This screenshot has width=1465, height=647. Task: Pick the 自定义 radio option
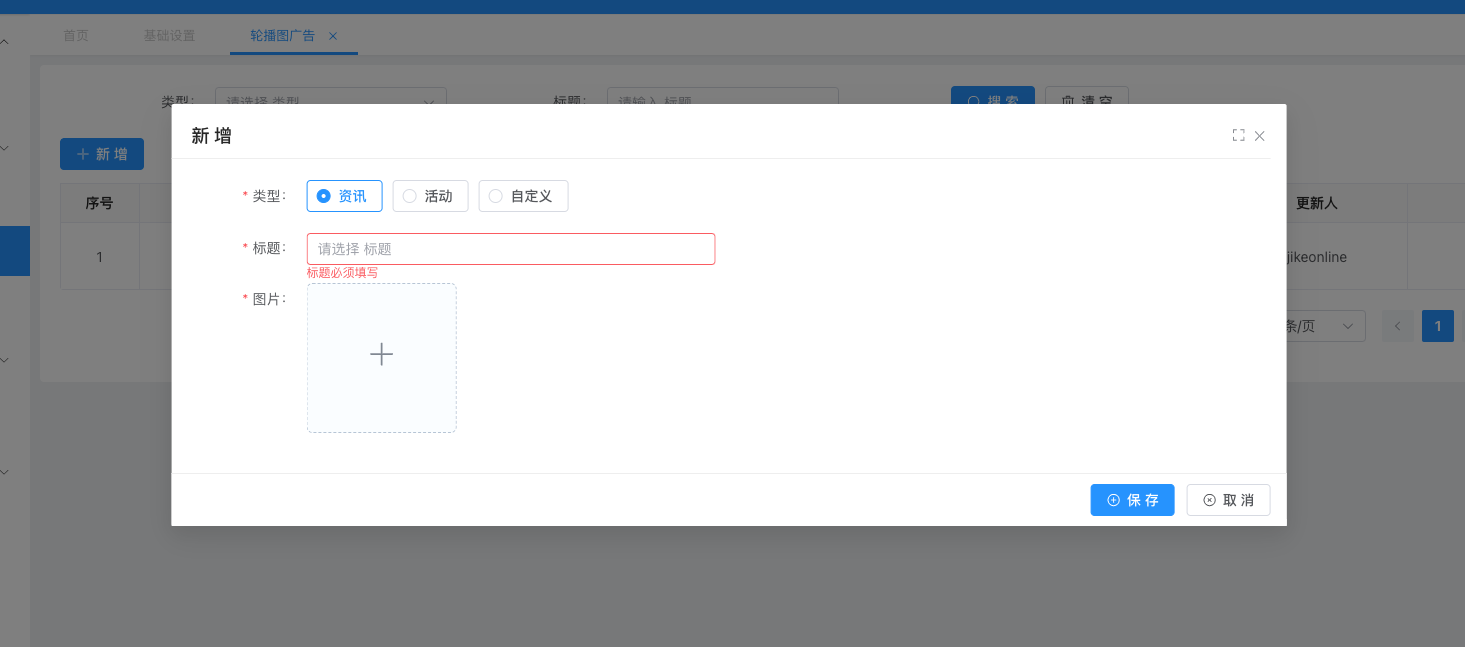pyautogui.click(x=523, y=196)
